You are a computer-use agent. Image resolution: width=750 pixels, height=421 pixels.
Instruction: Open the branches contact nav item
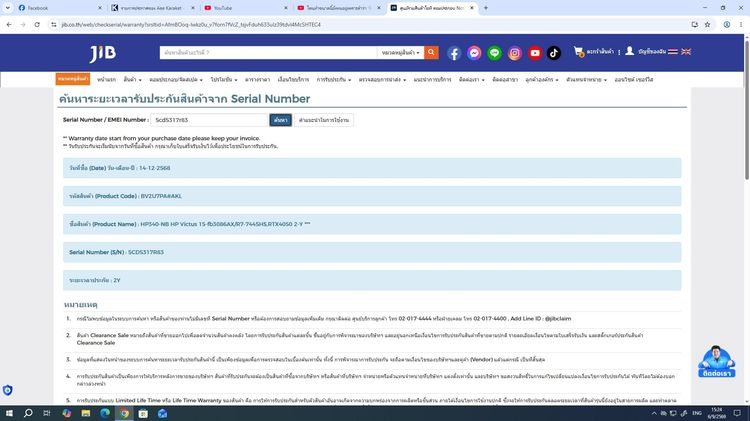click(505, 79)
